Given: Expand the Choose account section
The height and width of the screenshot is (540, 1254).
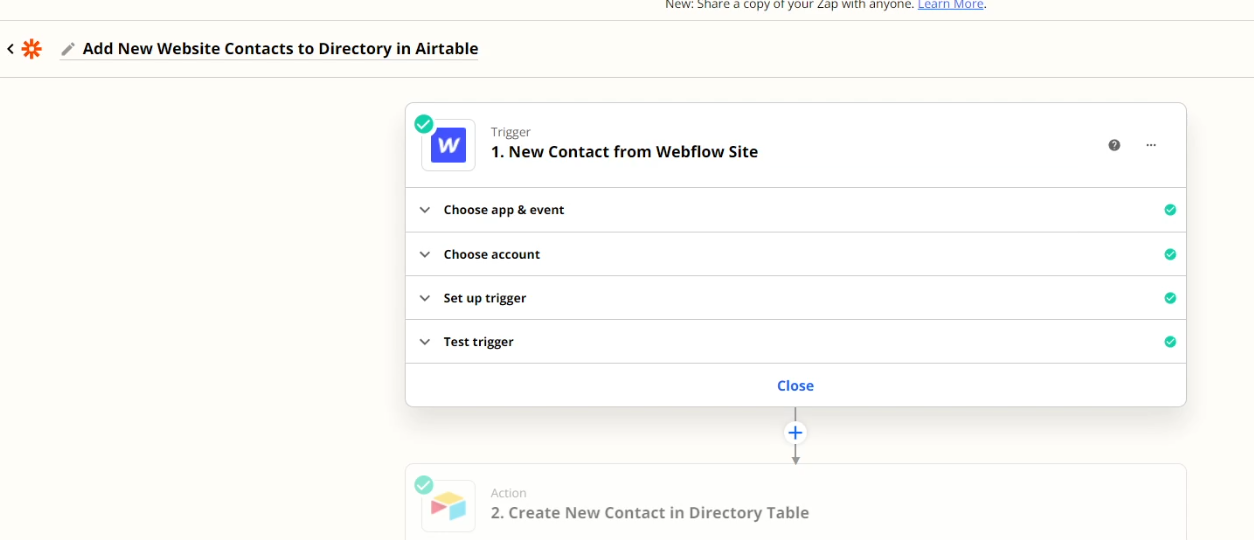Looking at the screenshot, I should [x=795, y=254].
